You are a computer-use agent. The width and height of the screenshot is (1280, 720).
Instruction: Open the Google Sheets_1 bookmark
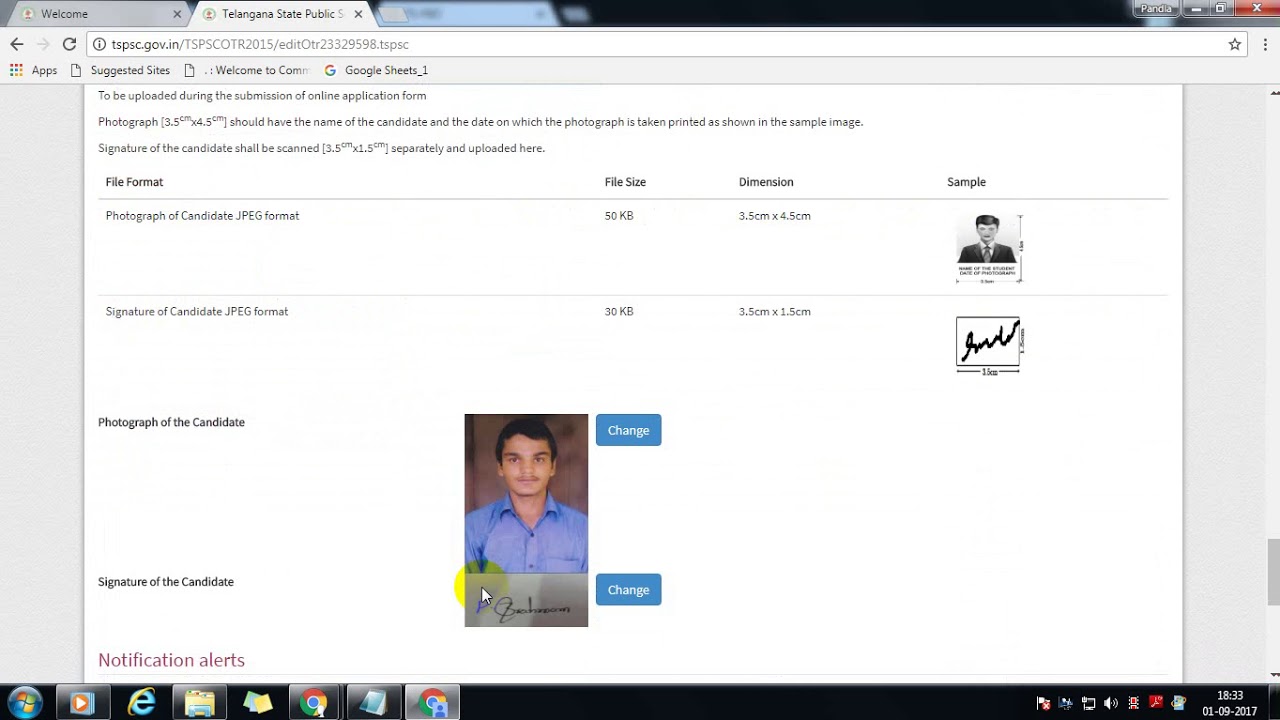(x=376, y=70)
